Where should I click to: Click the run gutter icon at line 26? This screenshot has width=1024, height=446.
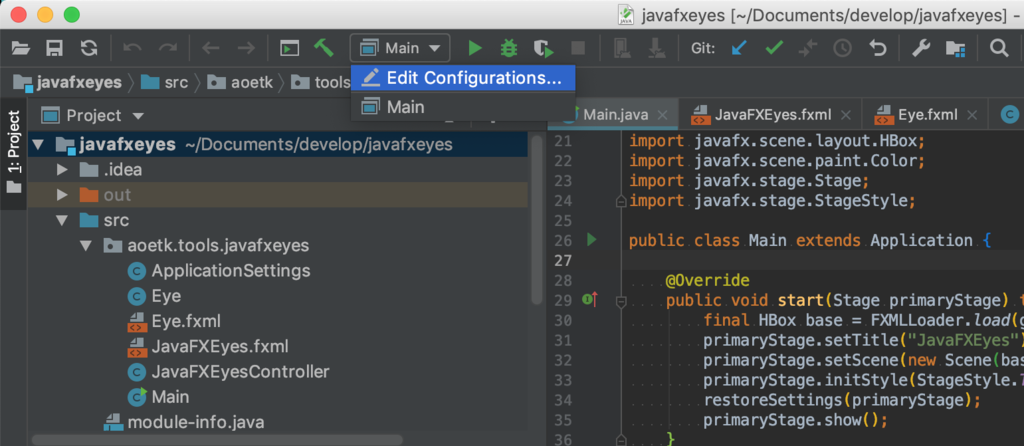[x=592, y=240]
